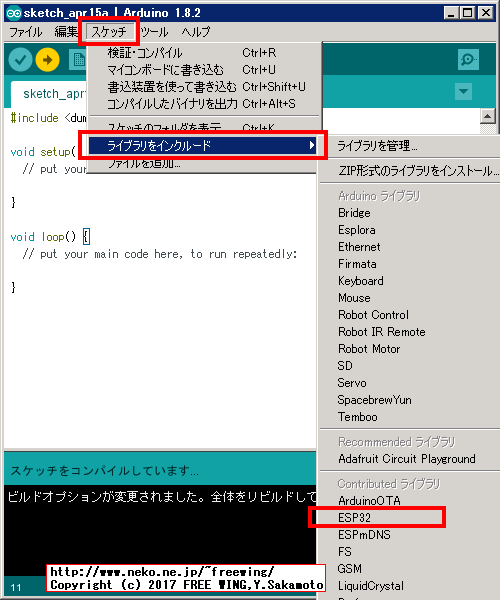This screenshot has height=600, width=500.
Task: Click the Arduino infinity logo in title bar
Action: tap(13, 13)
